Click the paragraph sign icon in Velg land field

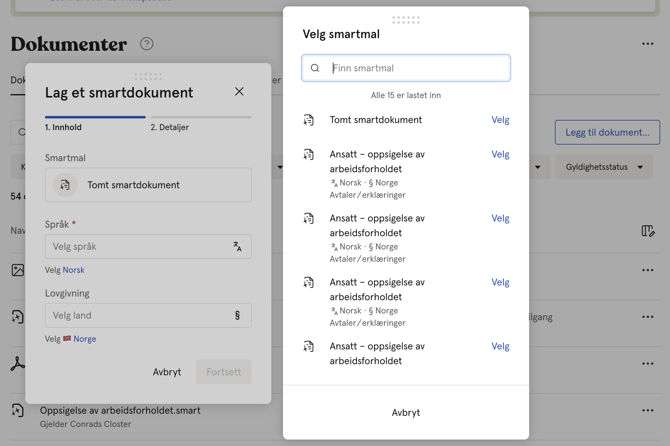(237, 315)
